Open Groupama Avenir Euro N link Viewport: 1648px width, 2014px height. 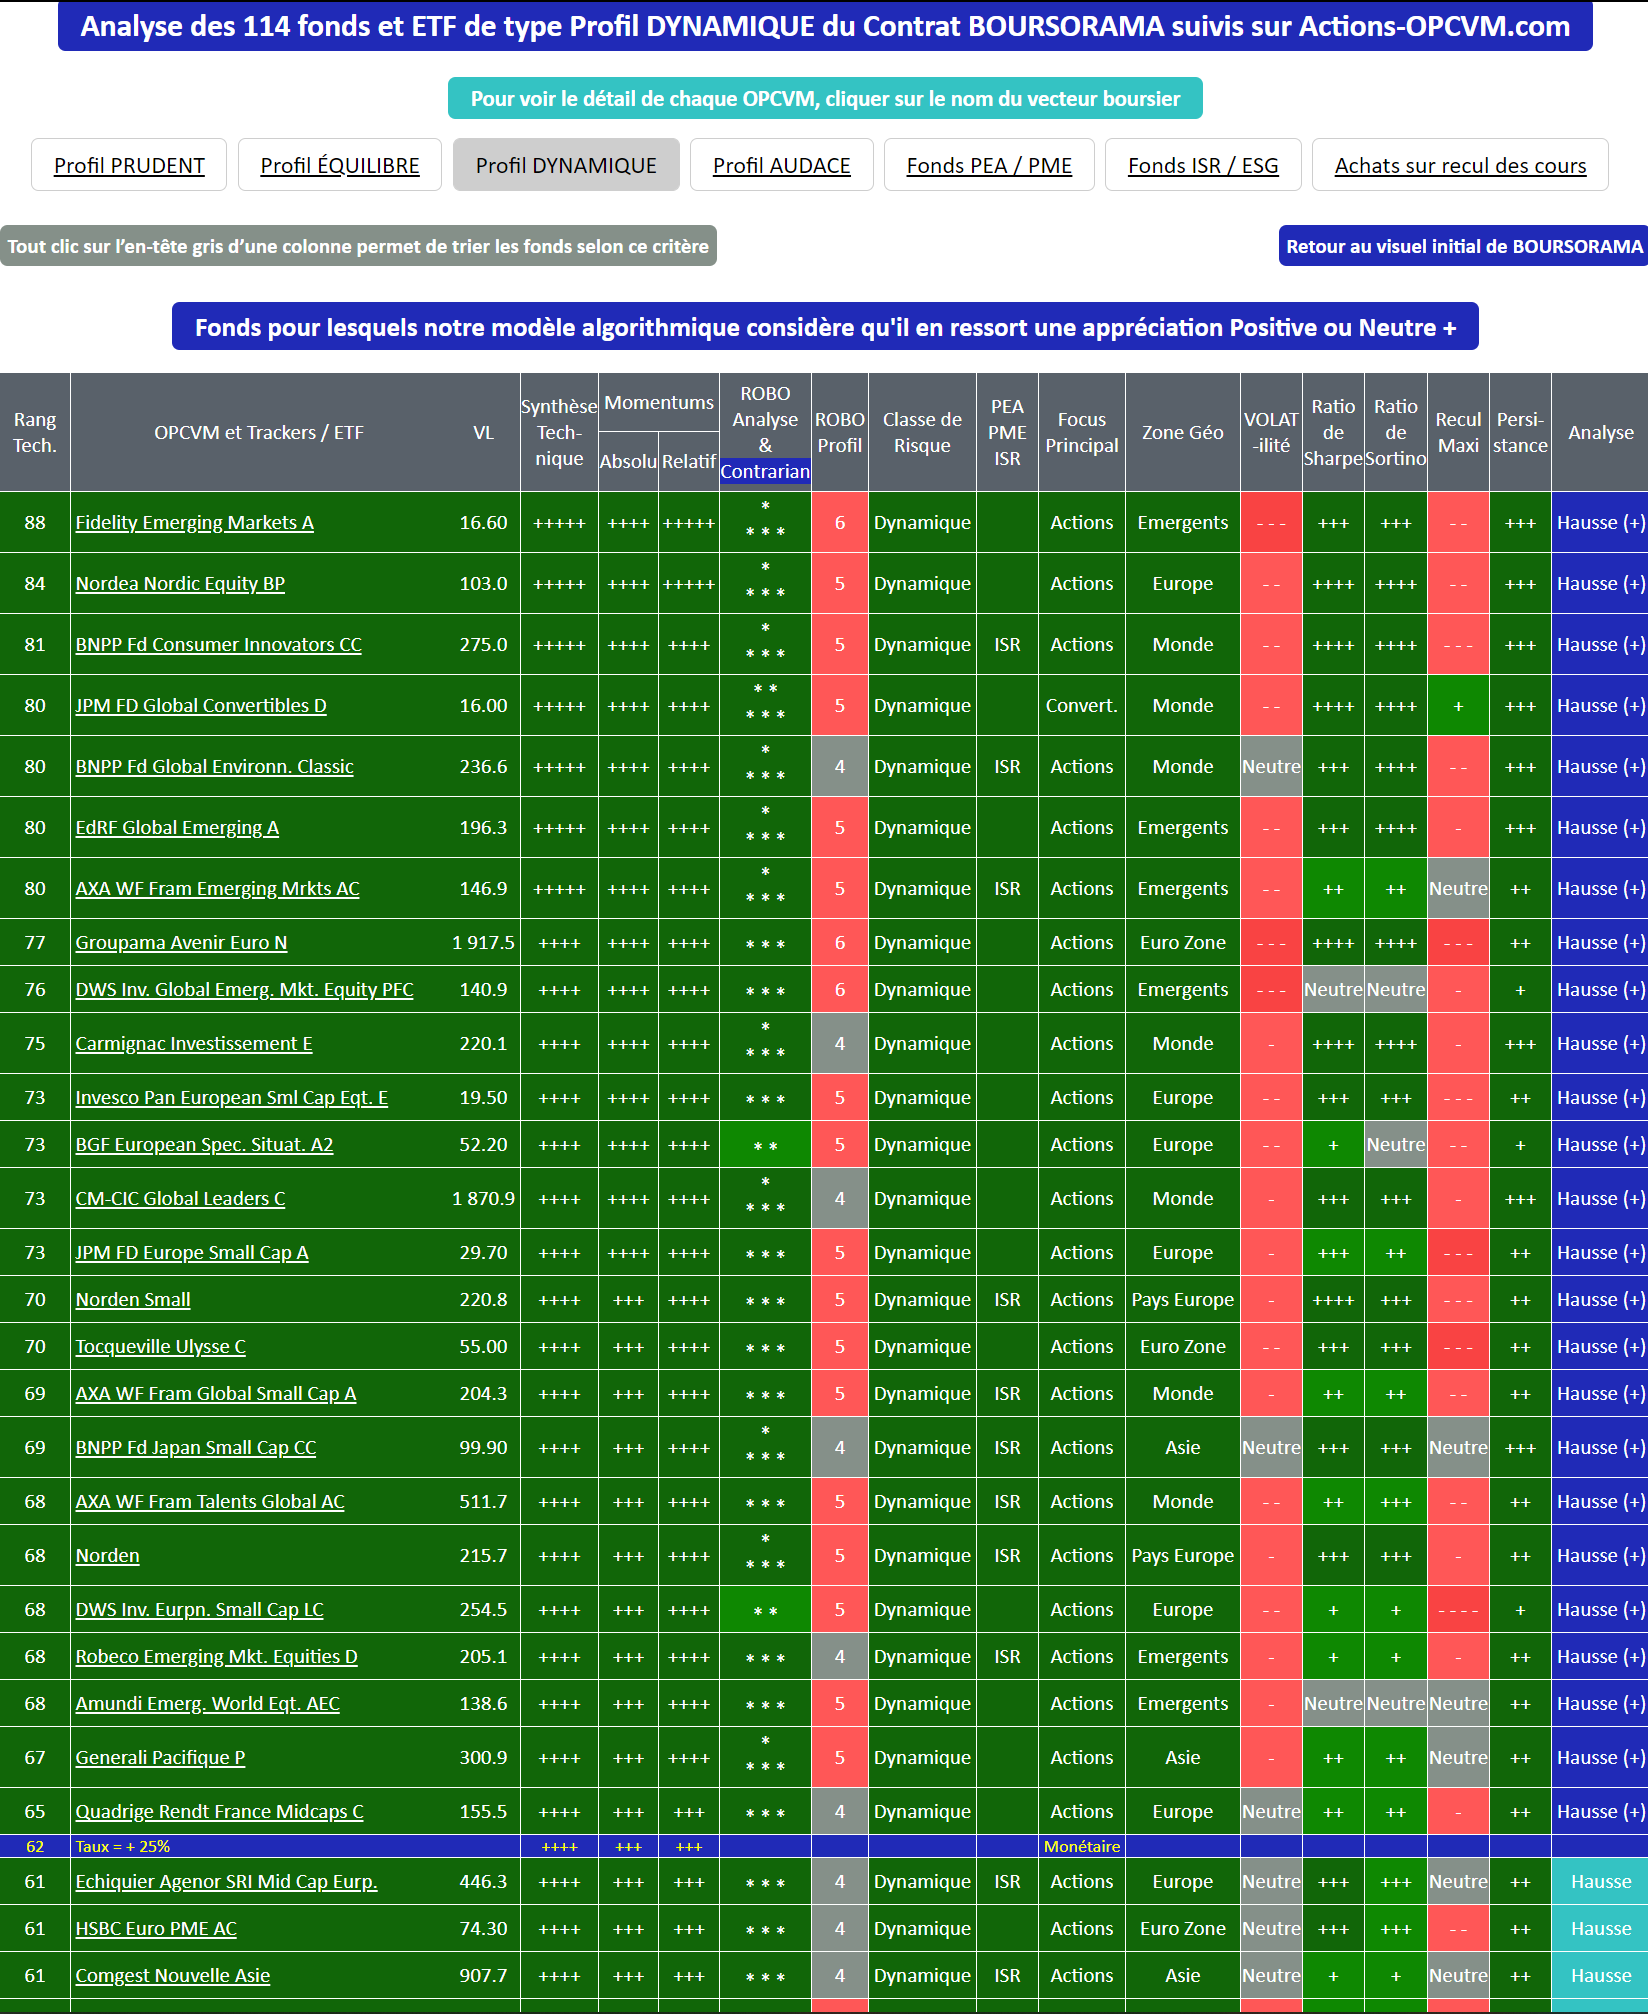(182, 942)
